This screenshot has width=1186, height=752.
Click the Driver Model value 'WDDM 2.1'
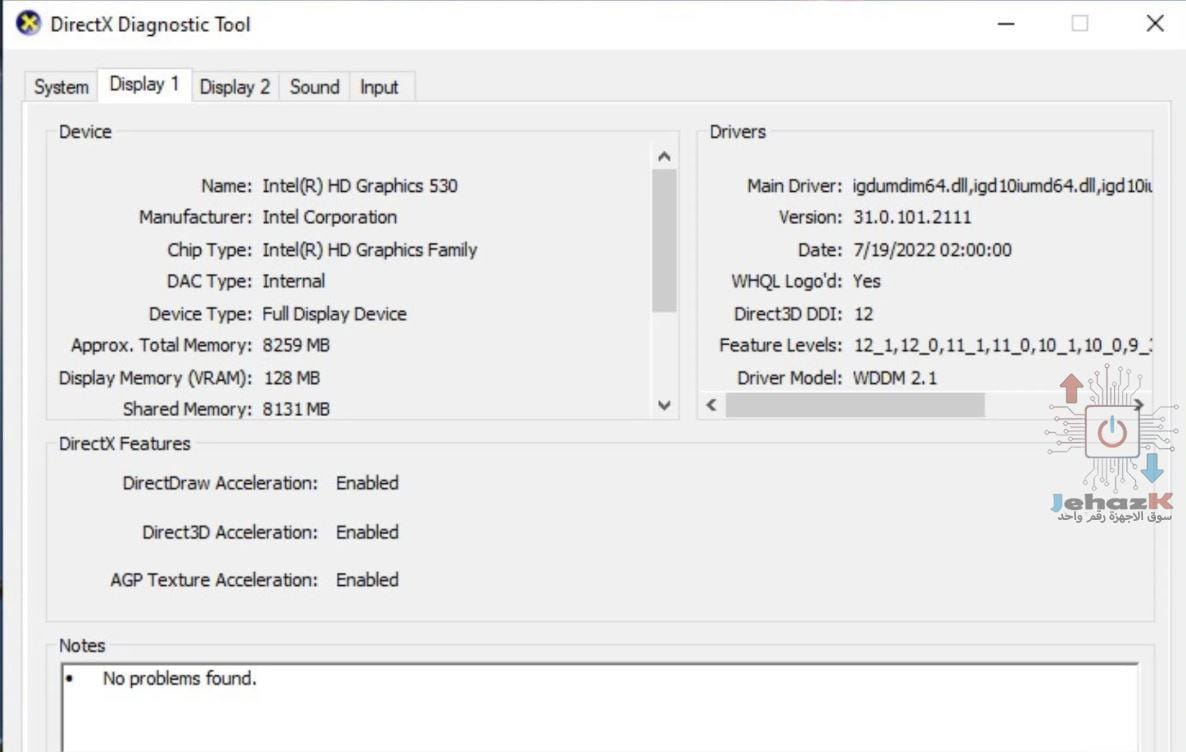click(x=895, y=378)
